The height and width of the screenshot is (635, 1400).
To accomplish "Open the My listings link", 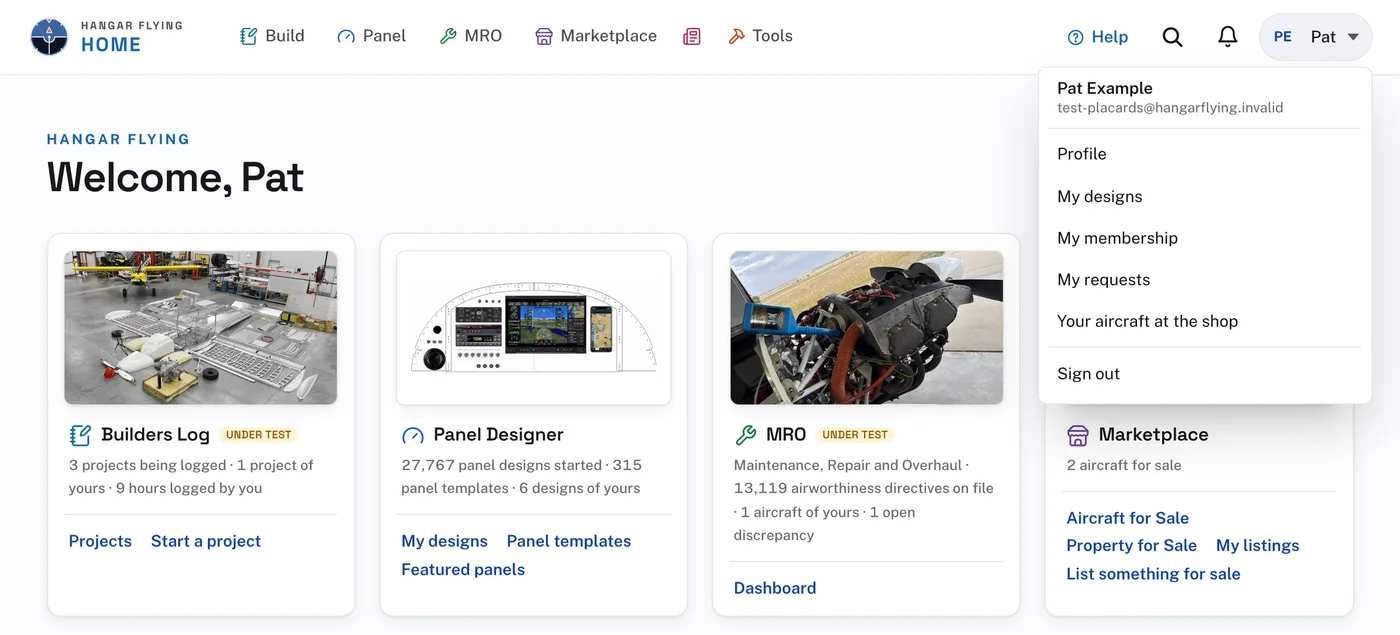I will pos(1258,545).
